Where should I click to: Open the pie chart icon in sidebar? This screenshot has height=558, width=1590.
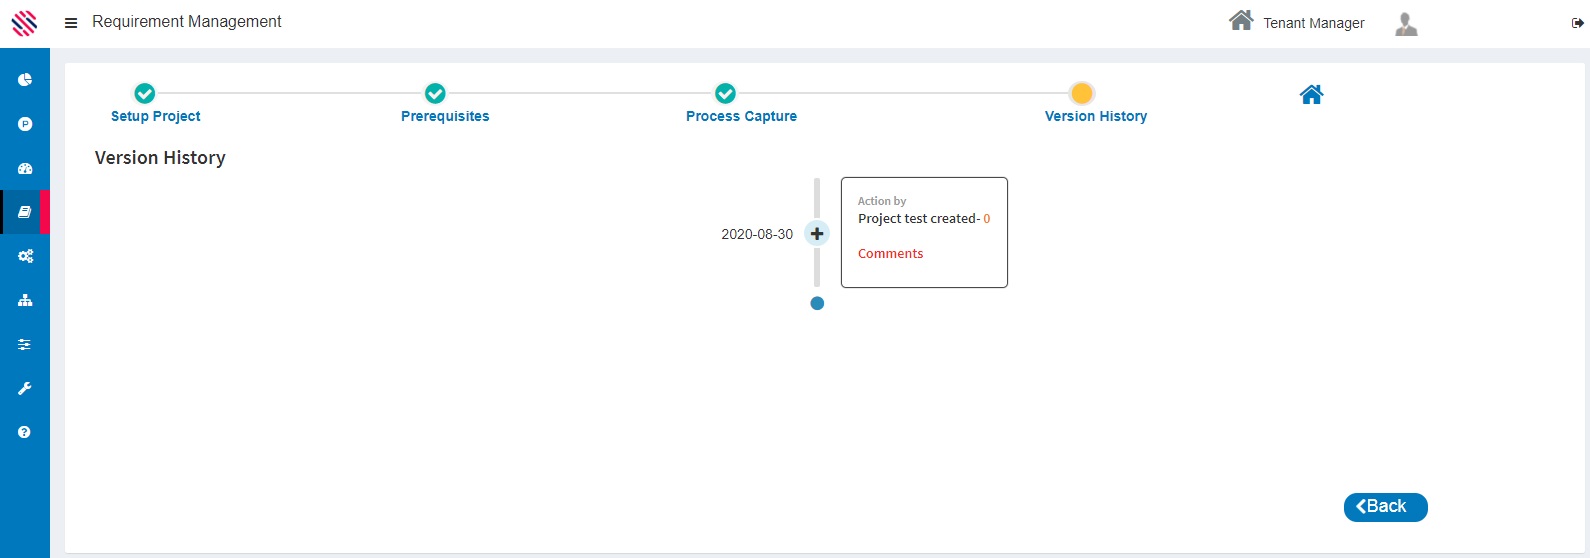25,80
